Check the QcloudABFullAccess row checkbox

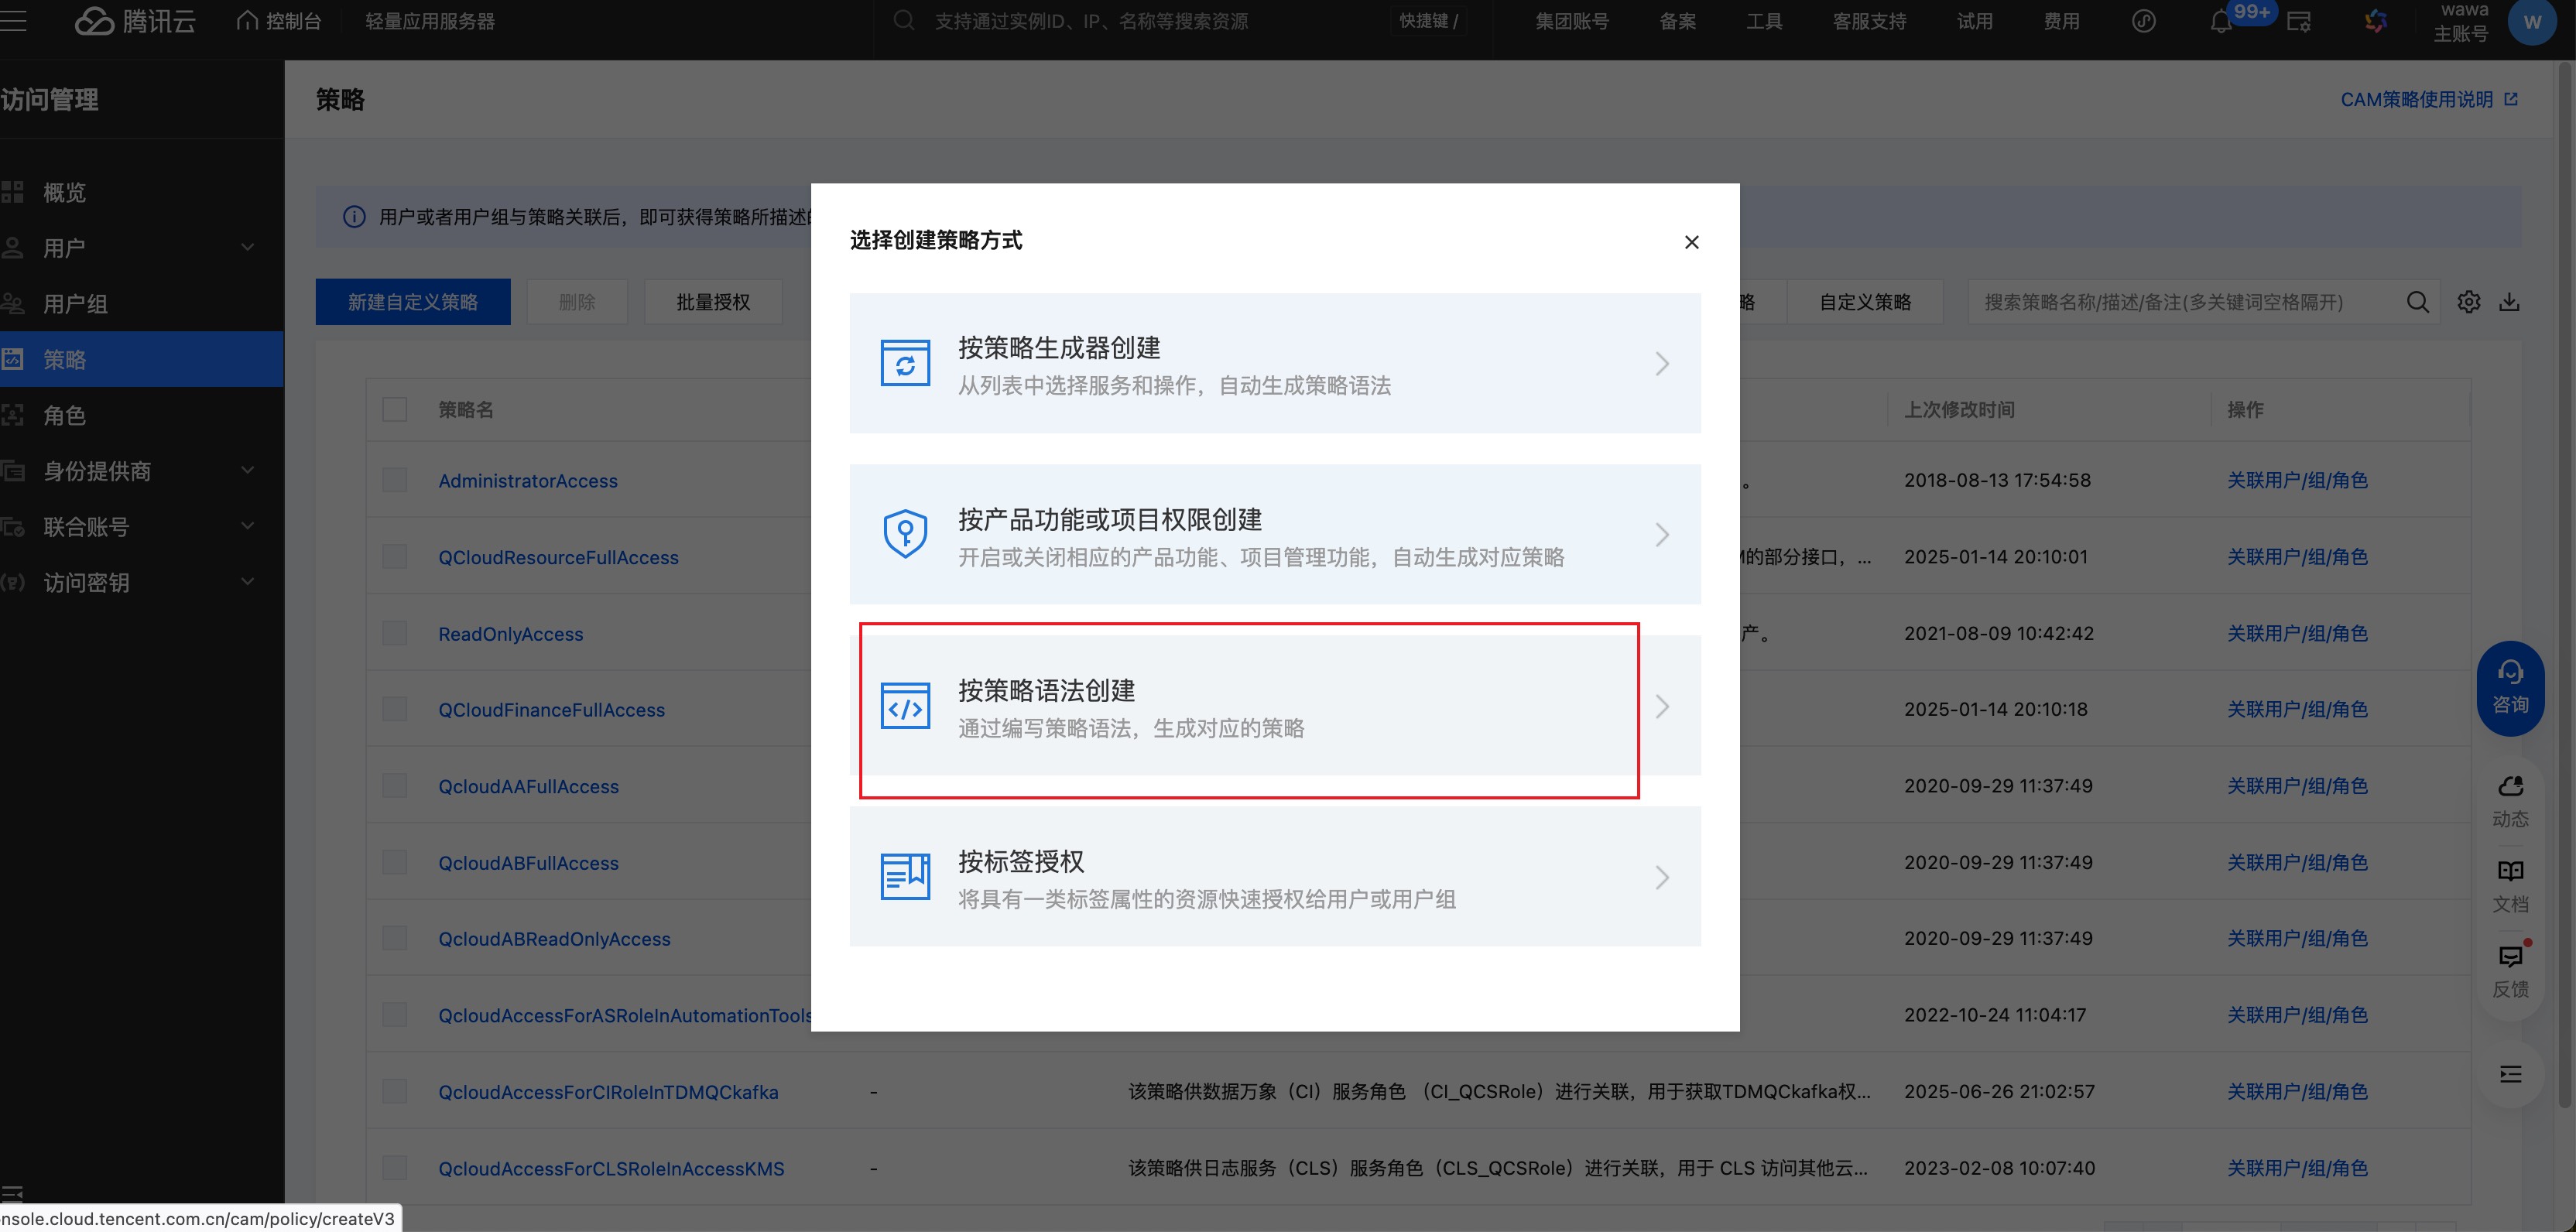tap(395, 862)
